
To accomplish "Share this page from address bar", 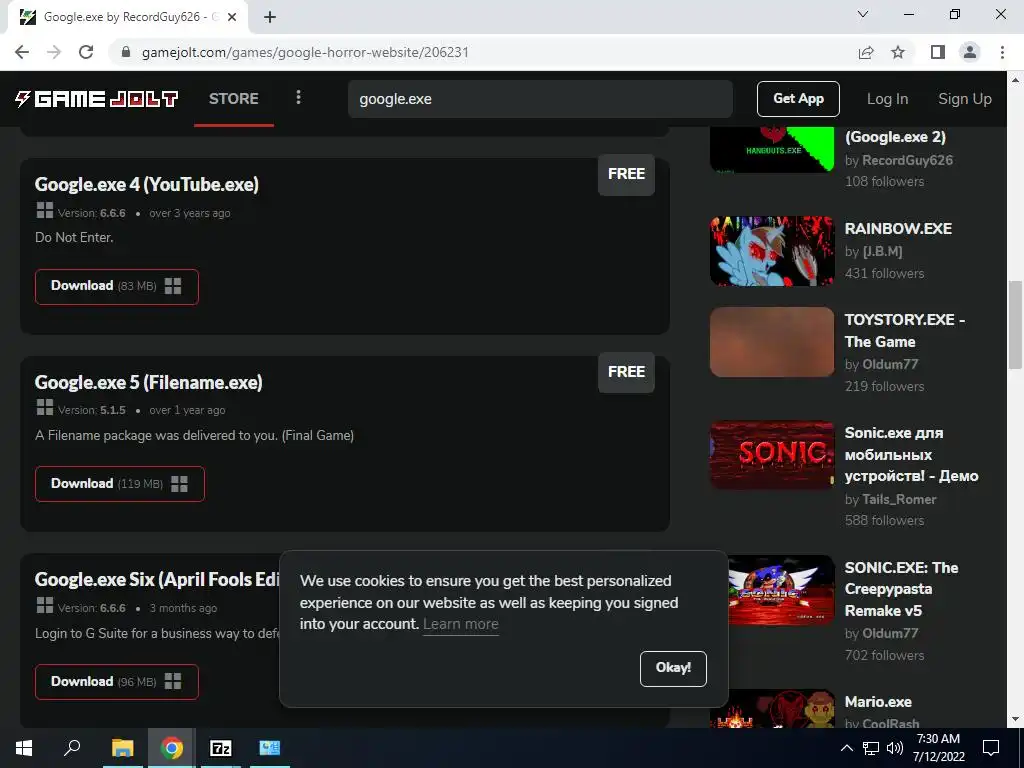I will 866,52.
